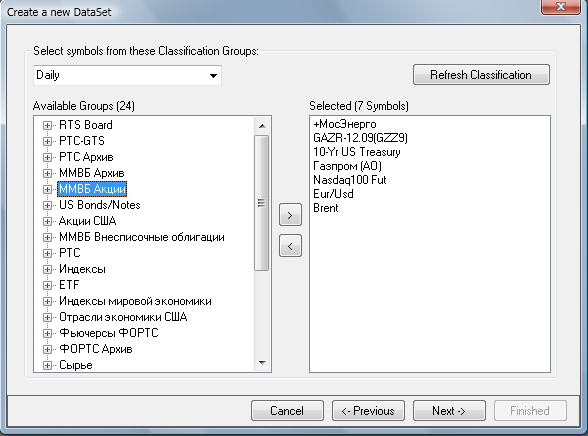Expand the ММВБ Акции group

[x=47, y=189]
